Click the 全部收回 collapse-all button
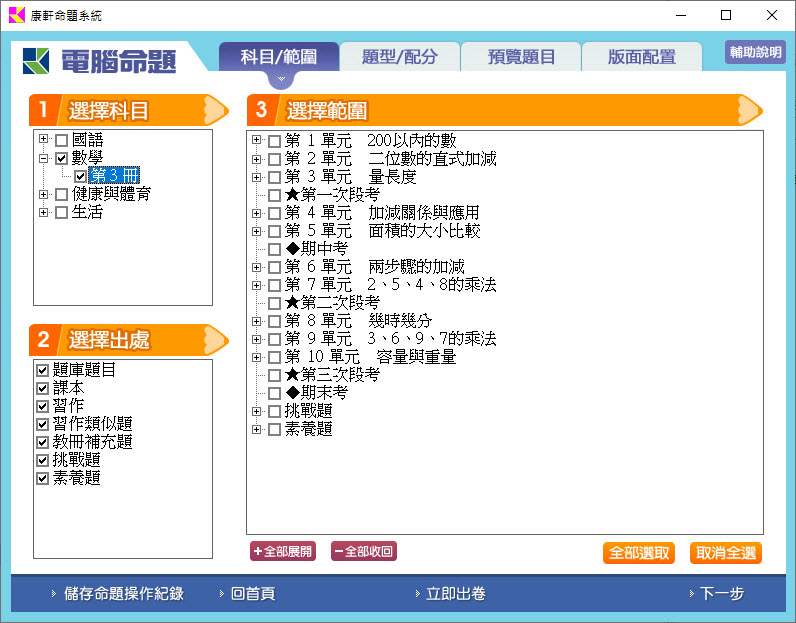 (364, 551)
